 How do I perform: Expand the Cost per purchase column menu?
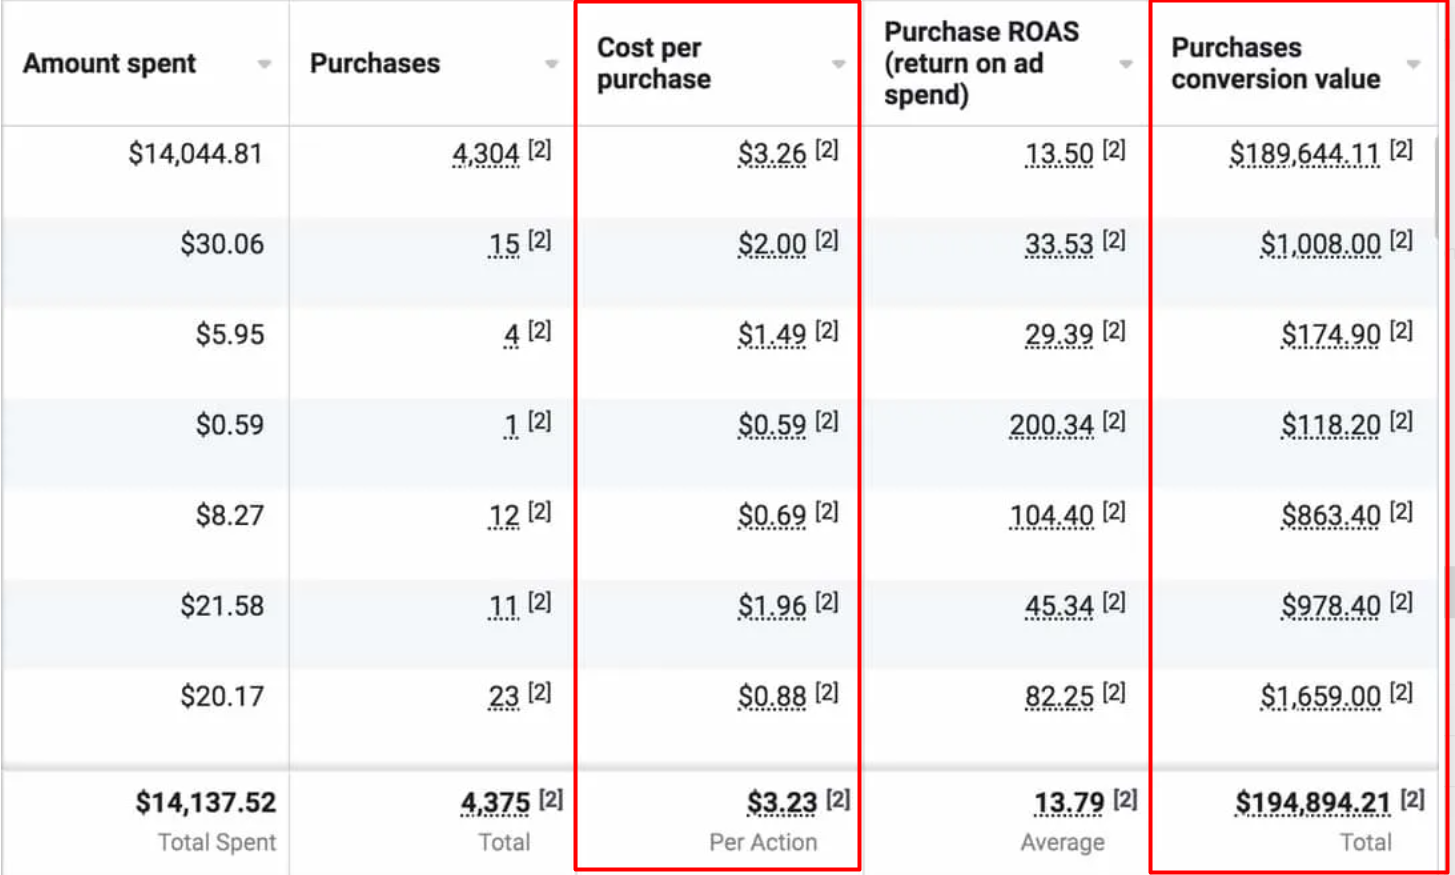(838, 64)
